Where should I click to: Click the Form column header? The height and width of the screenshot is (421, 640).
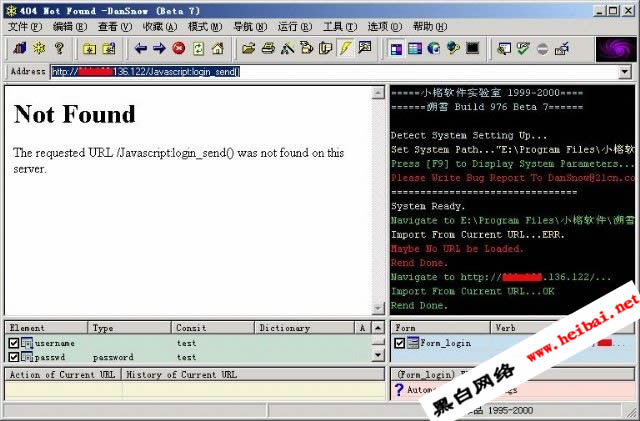pyautogui.click(x=440, y=327)
